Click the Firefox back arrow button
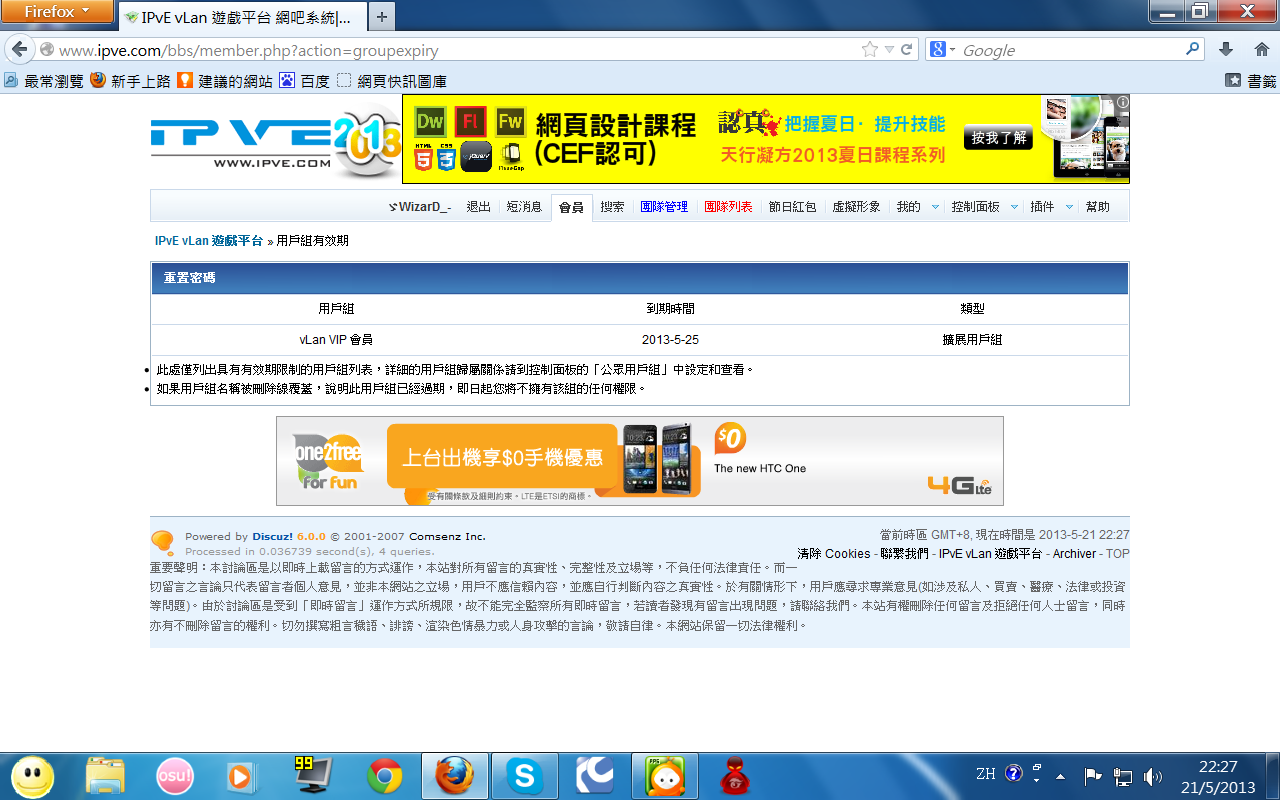The width and height of the screenshot is (1280, 800). tap(20, 49)
